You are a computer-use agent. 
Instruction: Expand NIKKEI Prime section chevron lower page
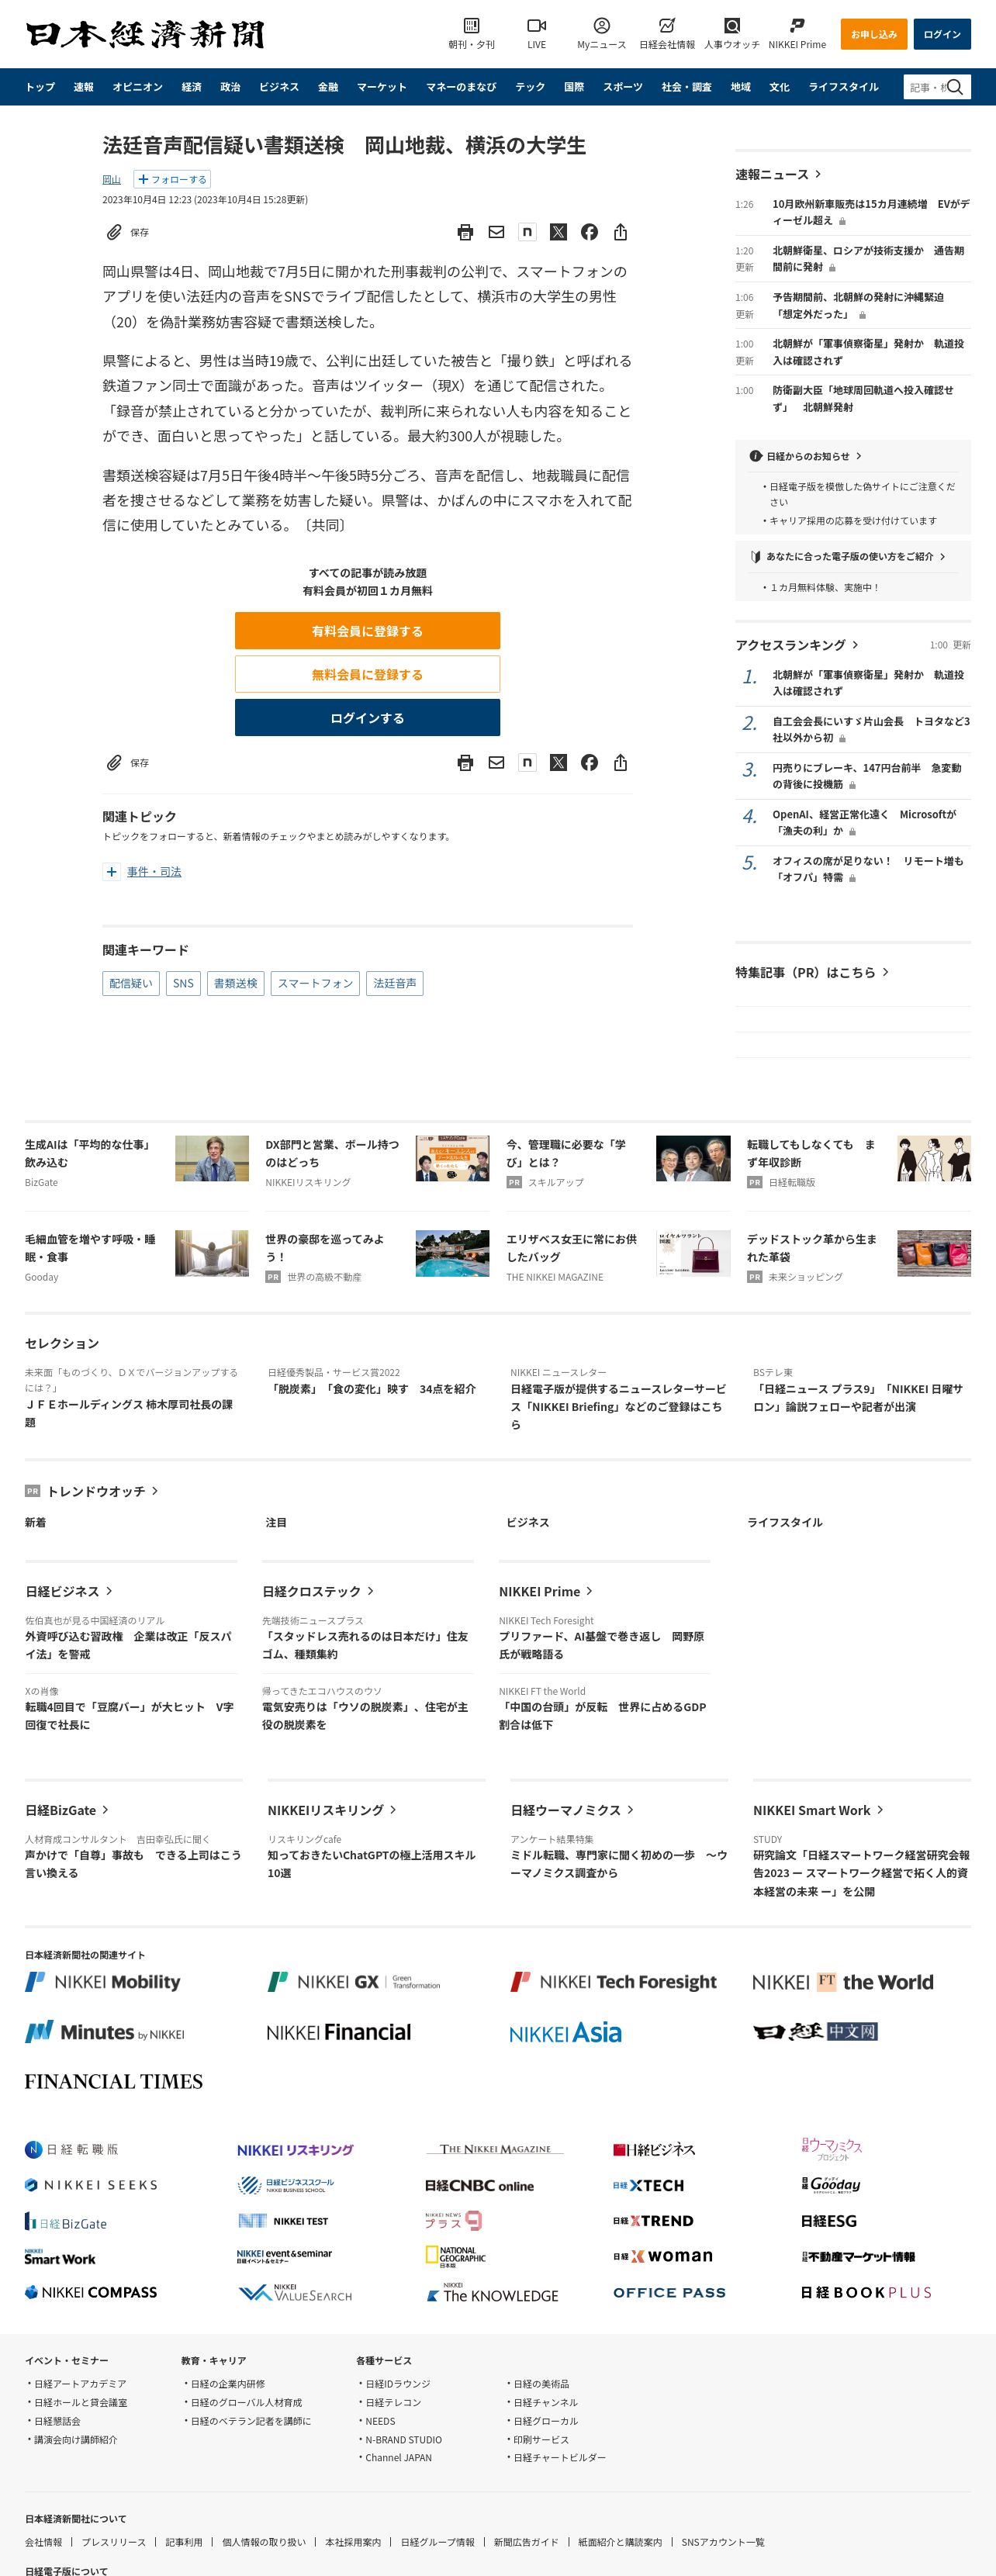[589, 1591]
